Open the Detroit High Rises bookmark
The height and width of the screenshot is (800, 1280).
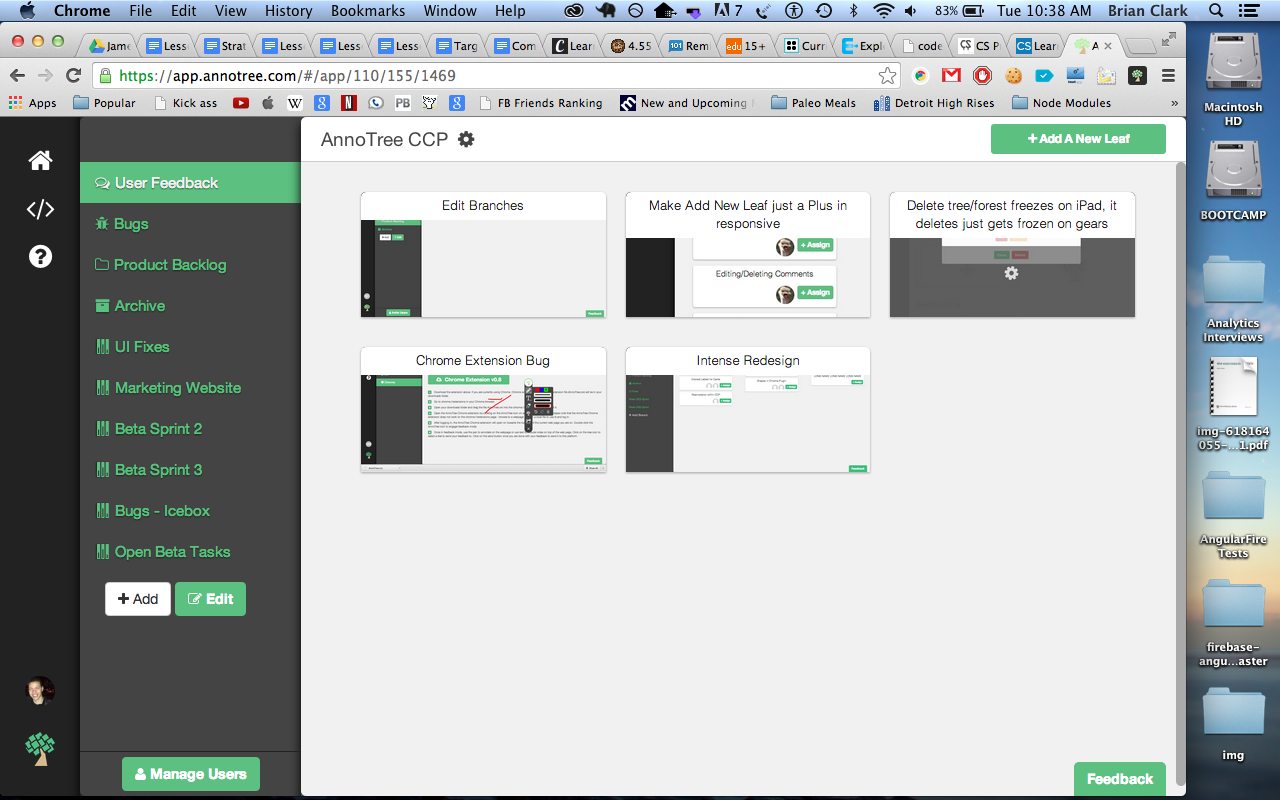934,103
